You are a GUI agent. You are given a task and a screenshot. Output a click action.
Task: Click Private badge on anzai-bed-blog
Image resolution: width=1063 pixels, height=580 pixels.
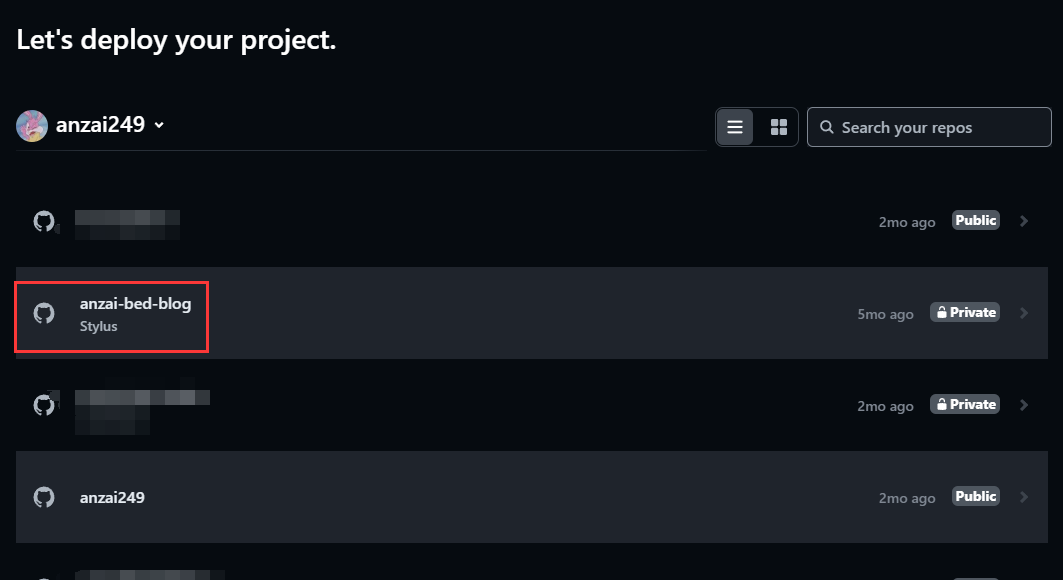pyautogui.click(x=965, y=313)
